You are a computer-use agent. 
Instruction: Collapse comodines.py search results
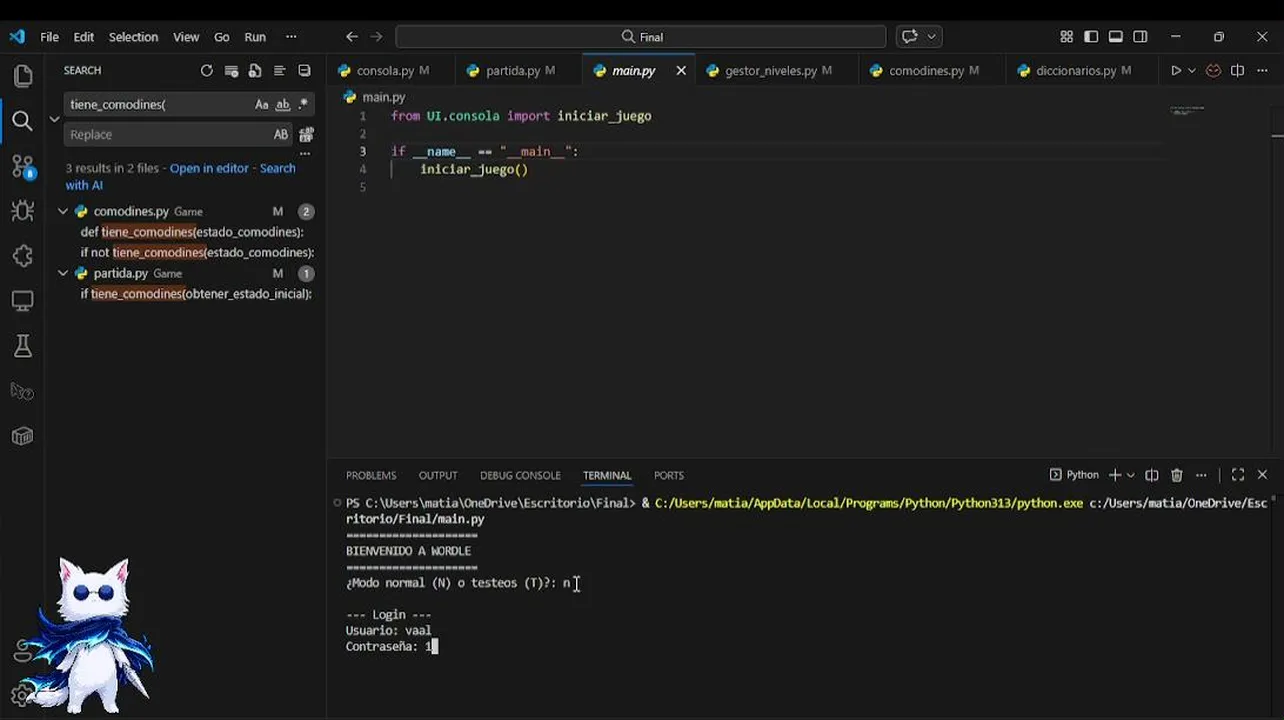63,212
